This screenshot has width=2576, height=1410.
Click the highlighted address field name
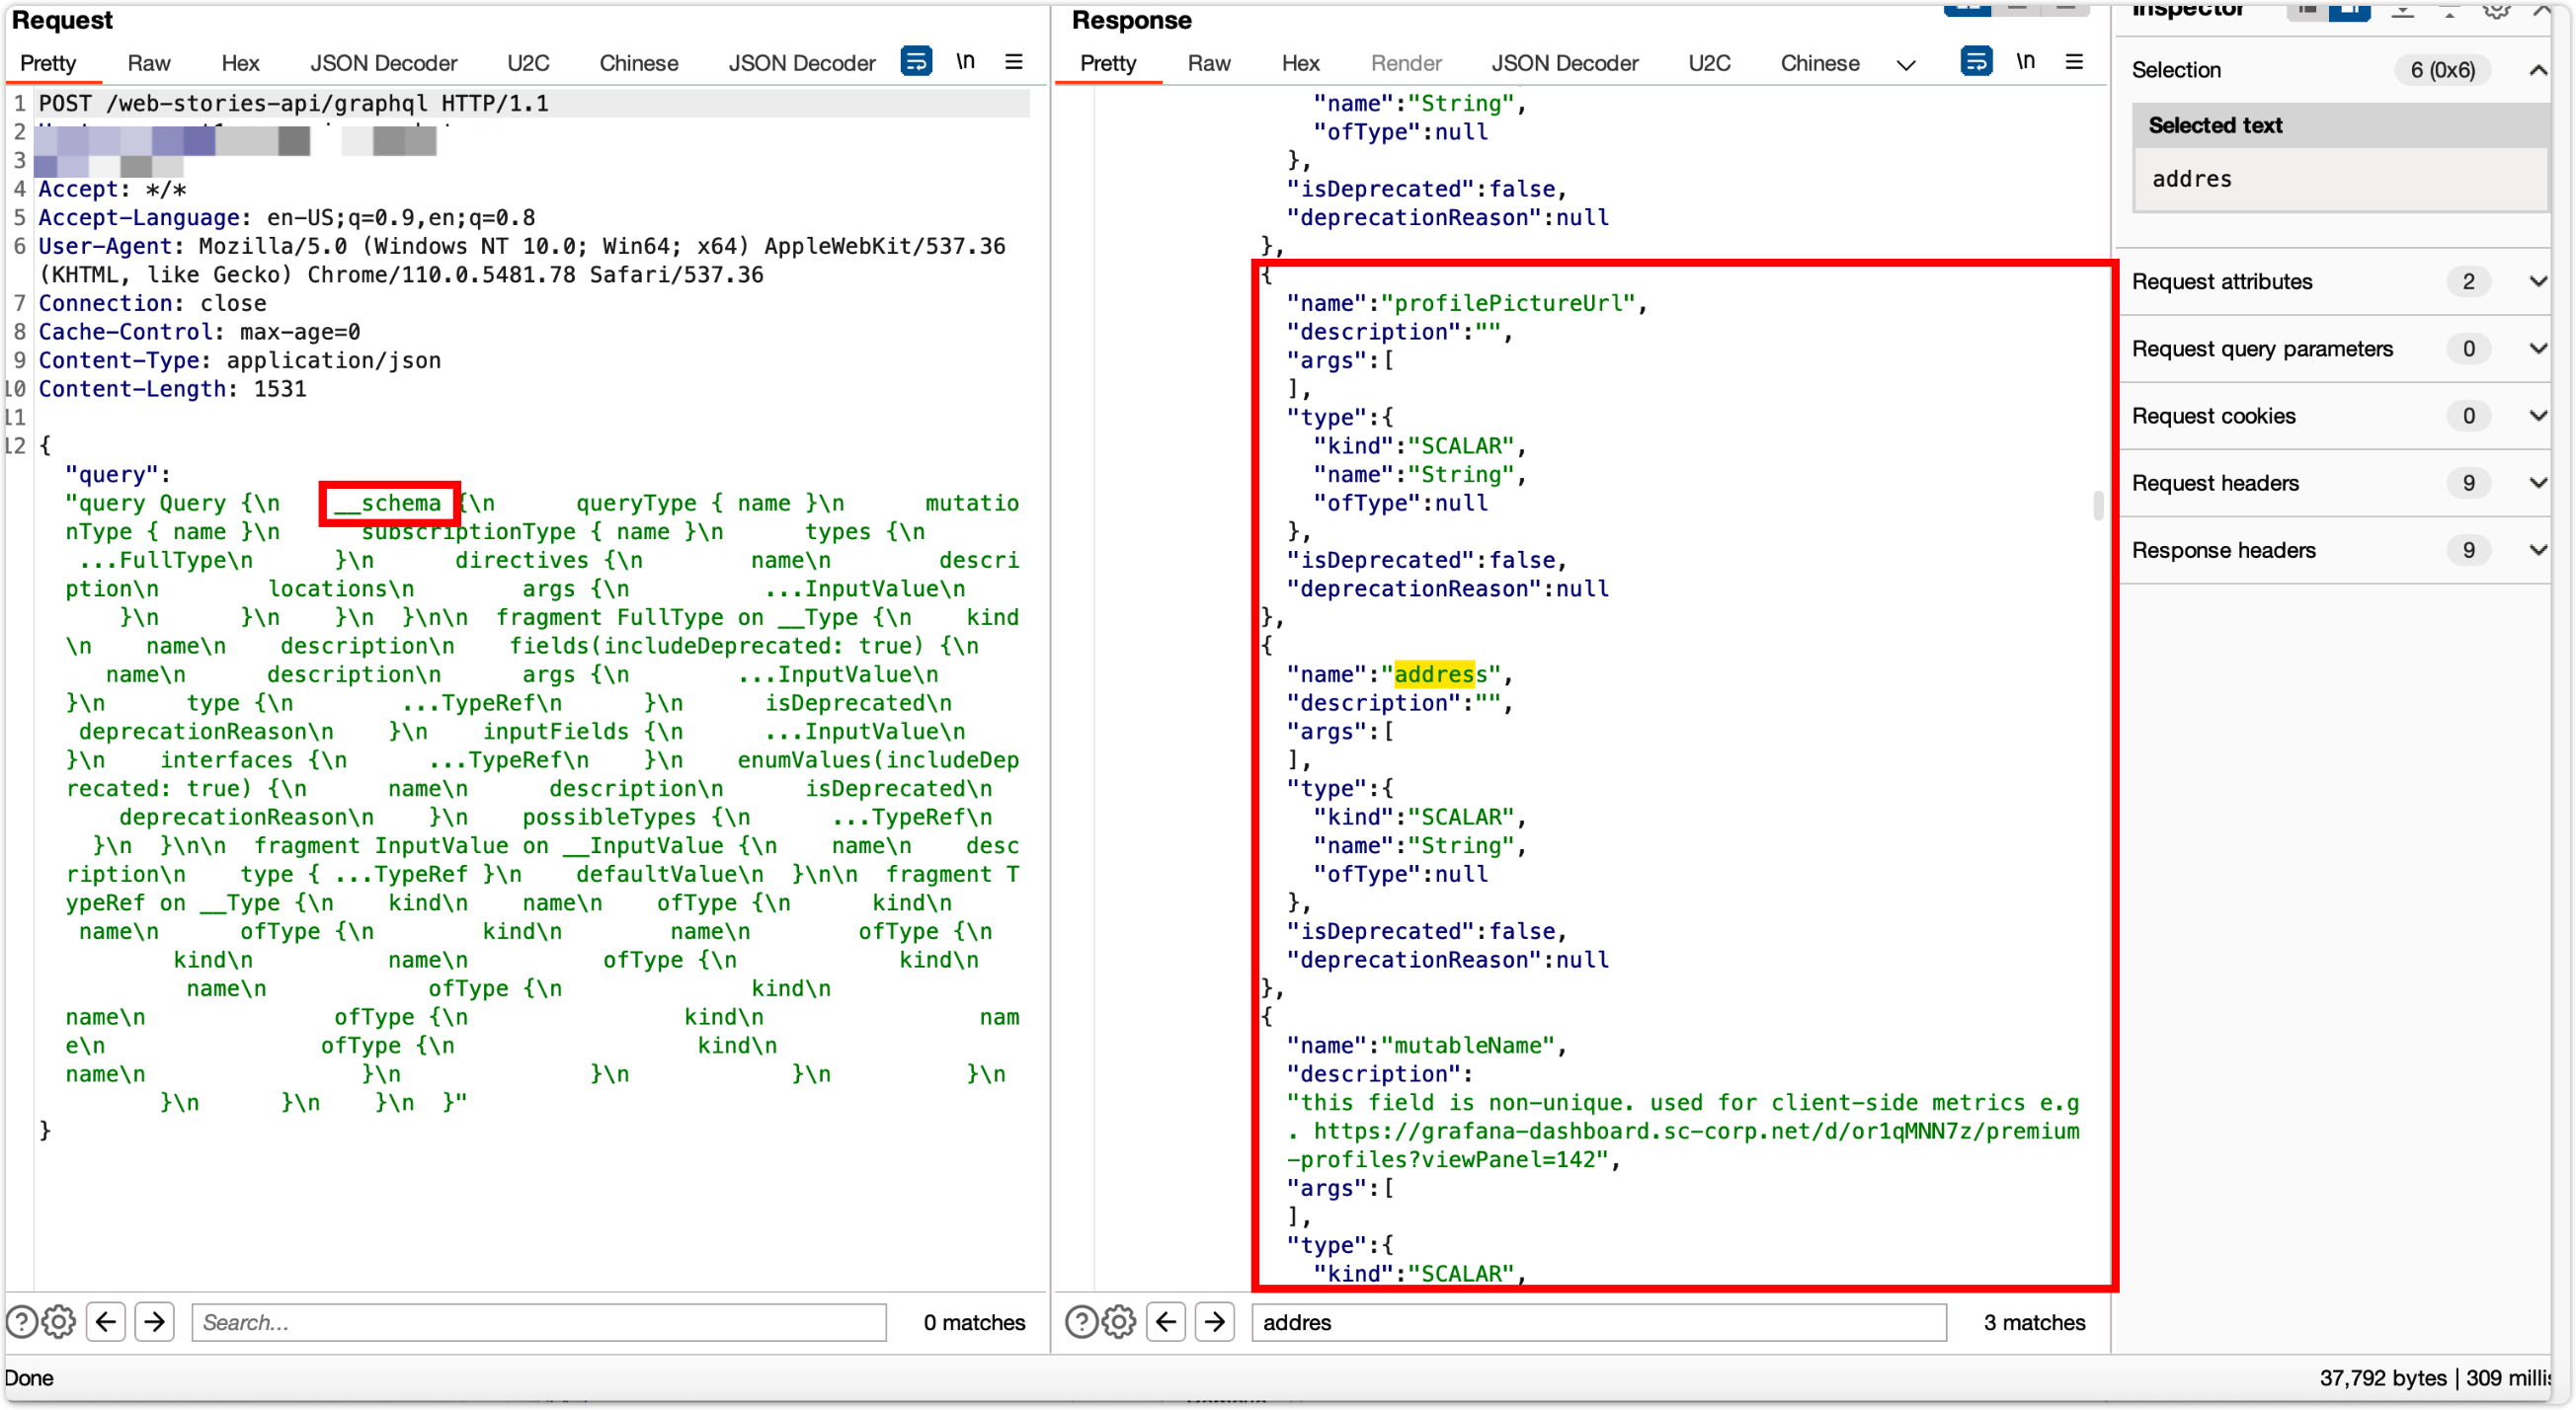coord(1441,674)
